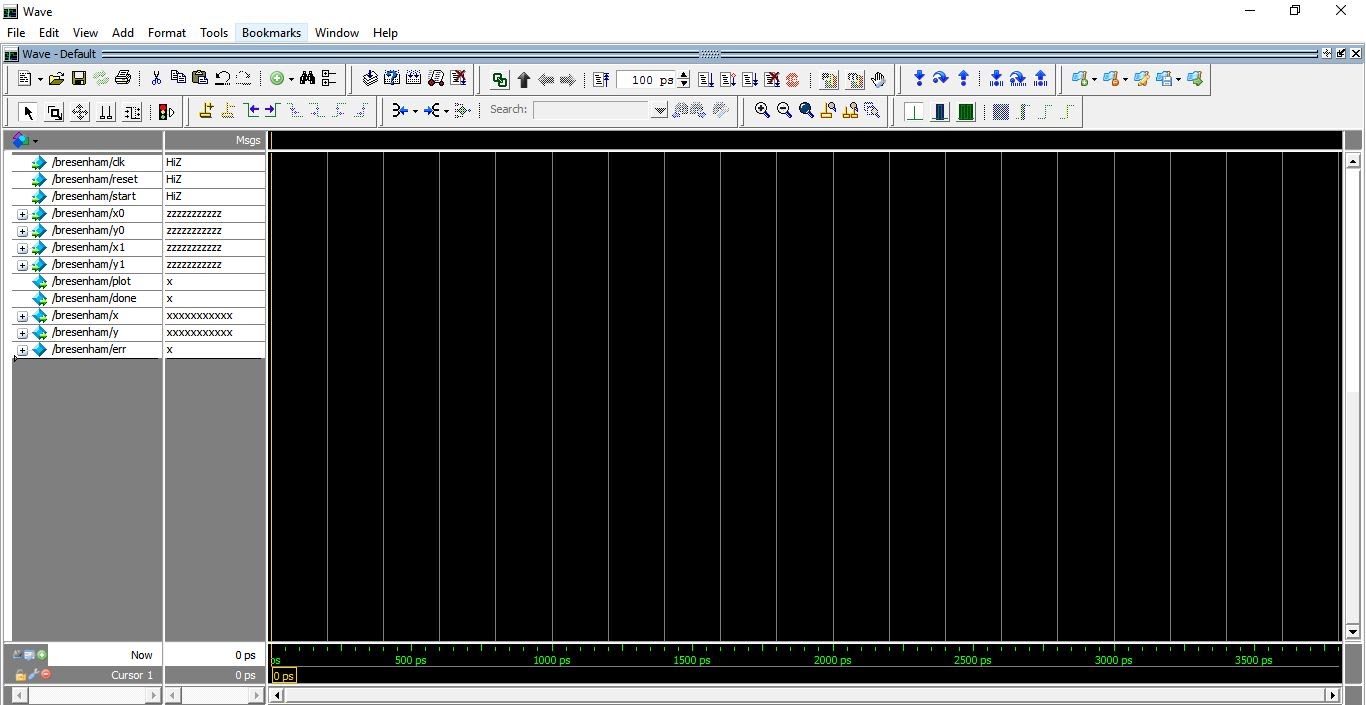Cut the selected signal with the scissors icon
This screenshot has width=1366, height=705.
(x=156, y=79)
